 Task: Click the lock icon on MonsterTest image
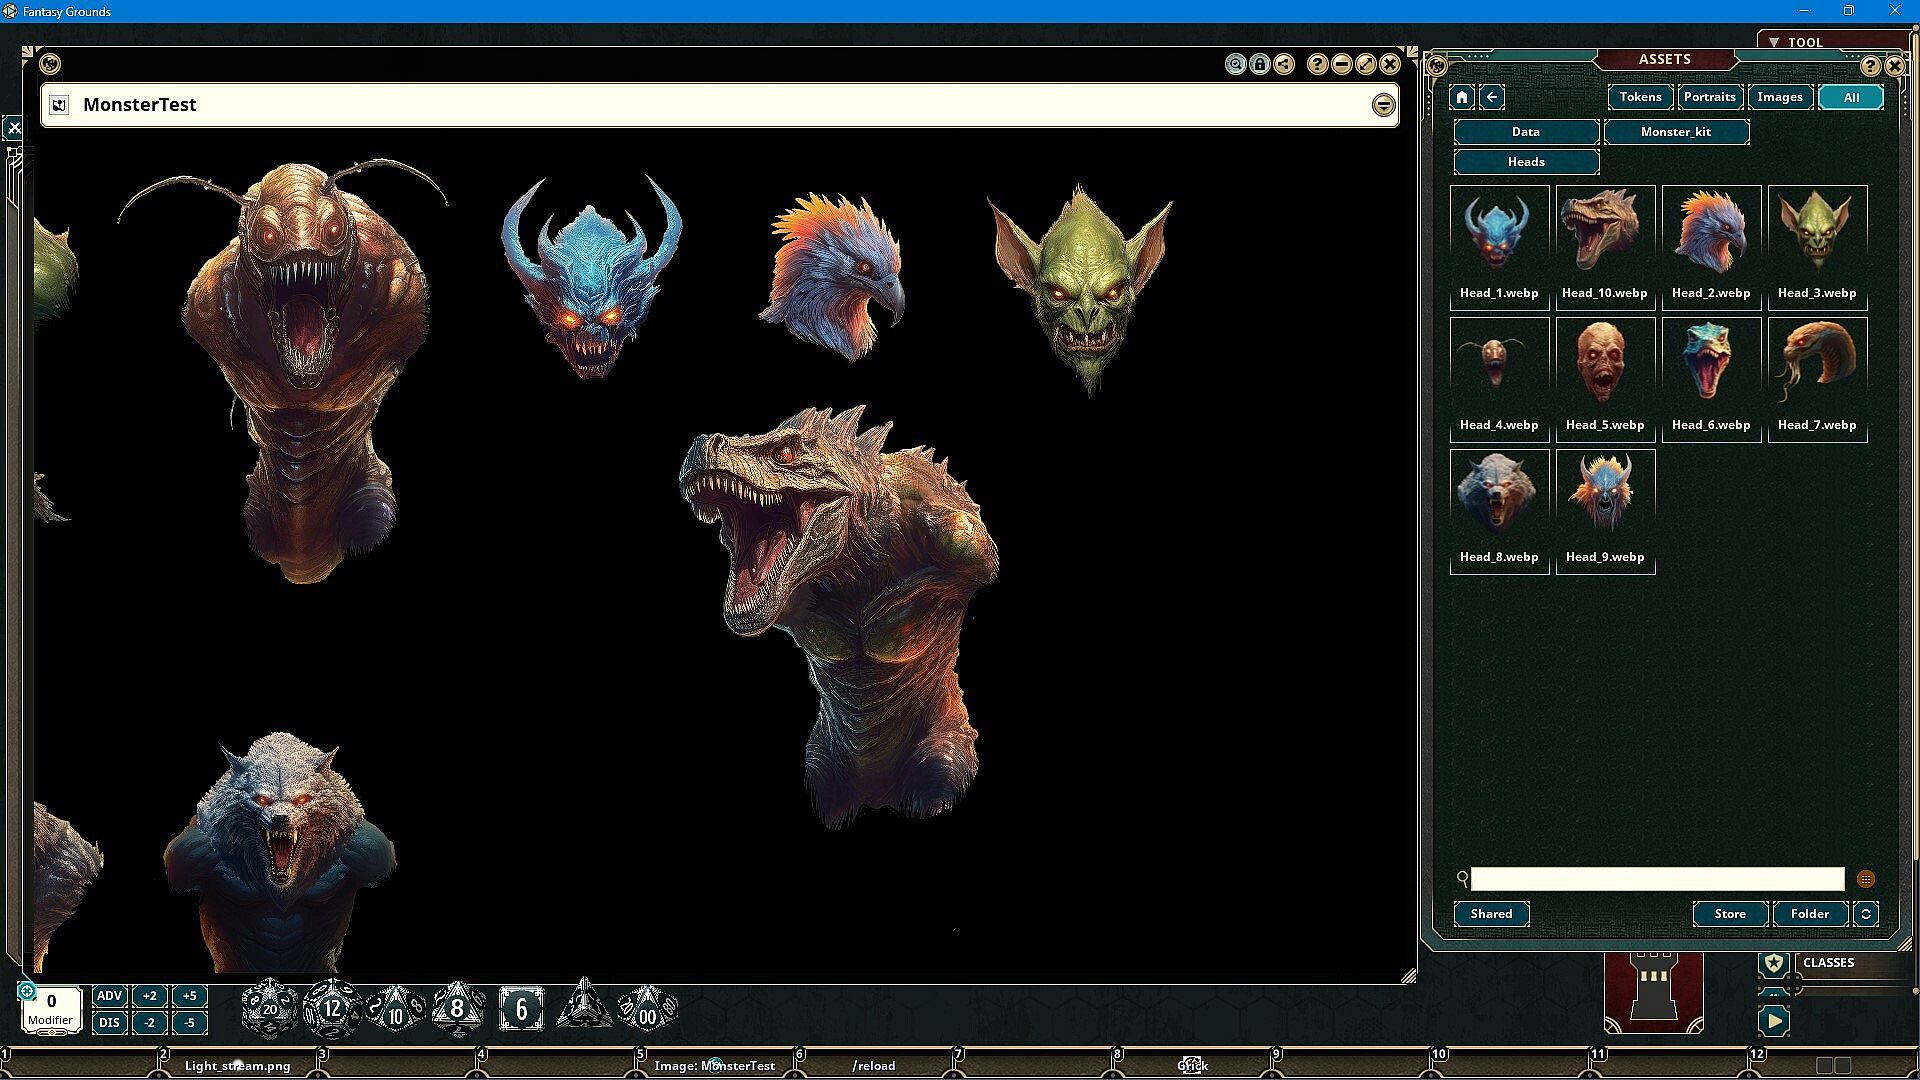(x=1260, y=65)
